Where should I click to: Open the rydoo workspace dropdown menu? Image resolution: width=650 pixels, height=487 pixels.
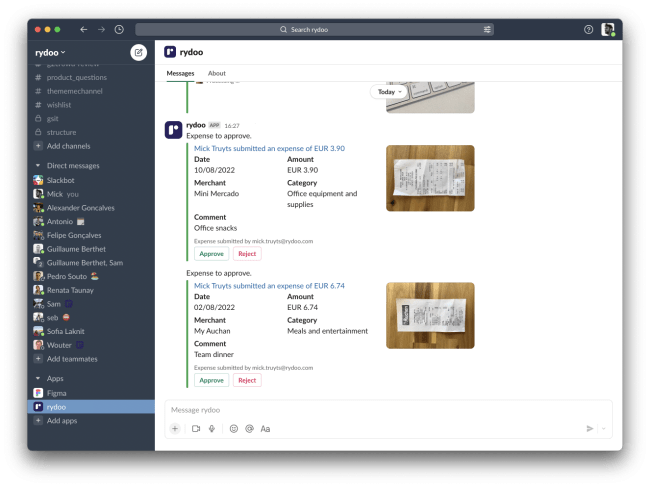pos(50,52)
